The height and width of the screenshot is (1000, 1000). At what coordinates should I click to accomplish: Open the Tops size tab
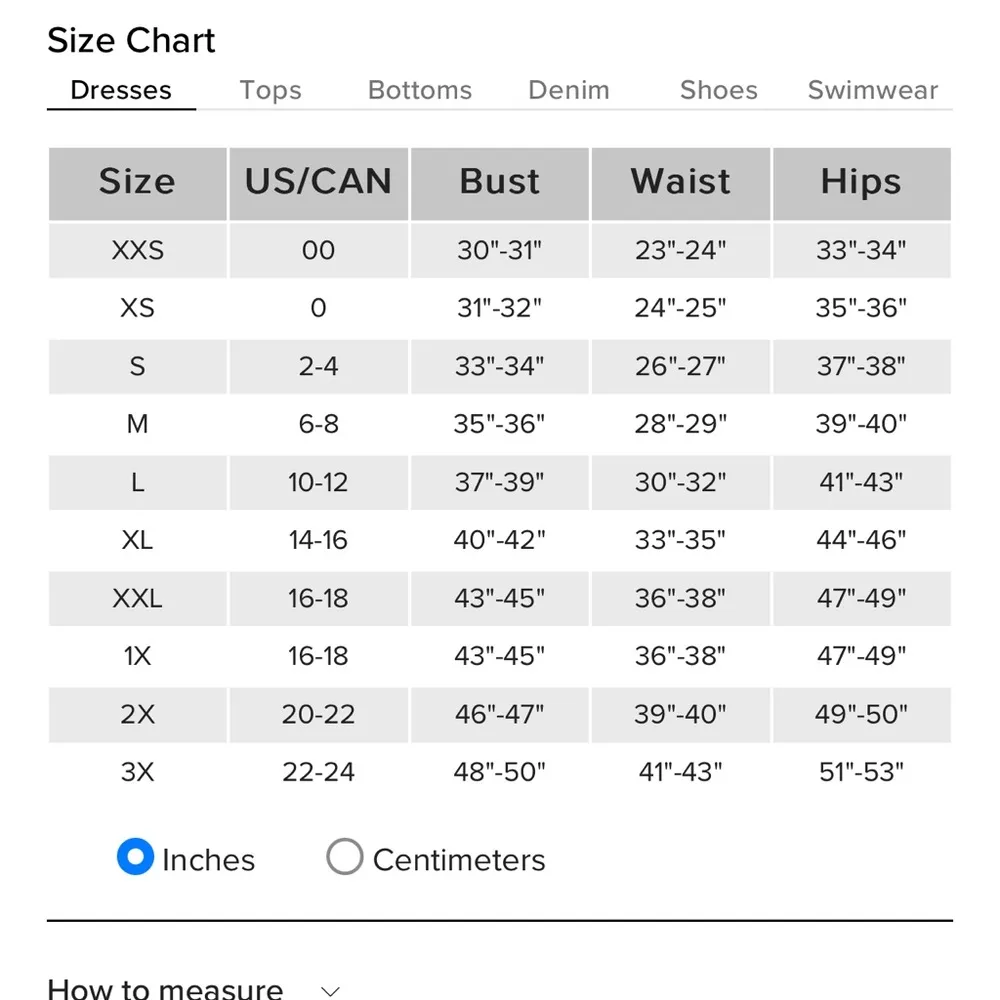[270, 90]
